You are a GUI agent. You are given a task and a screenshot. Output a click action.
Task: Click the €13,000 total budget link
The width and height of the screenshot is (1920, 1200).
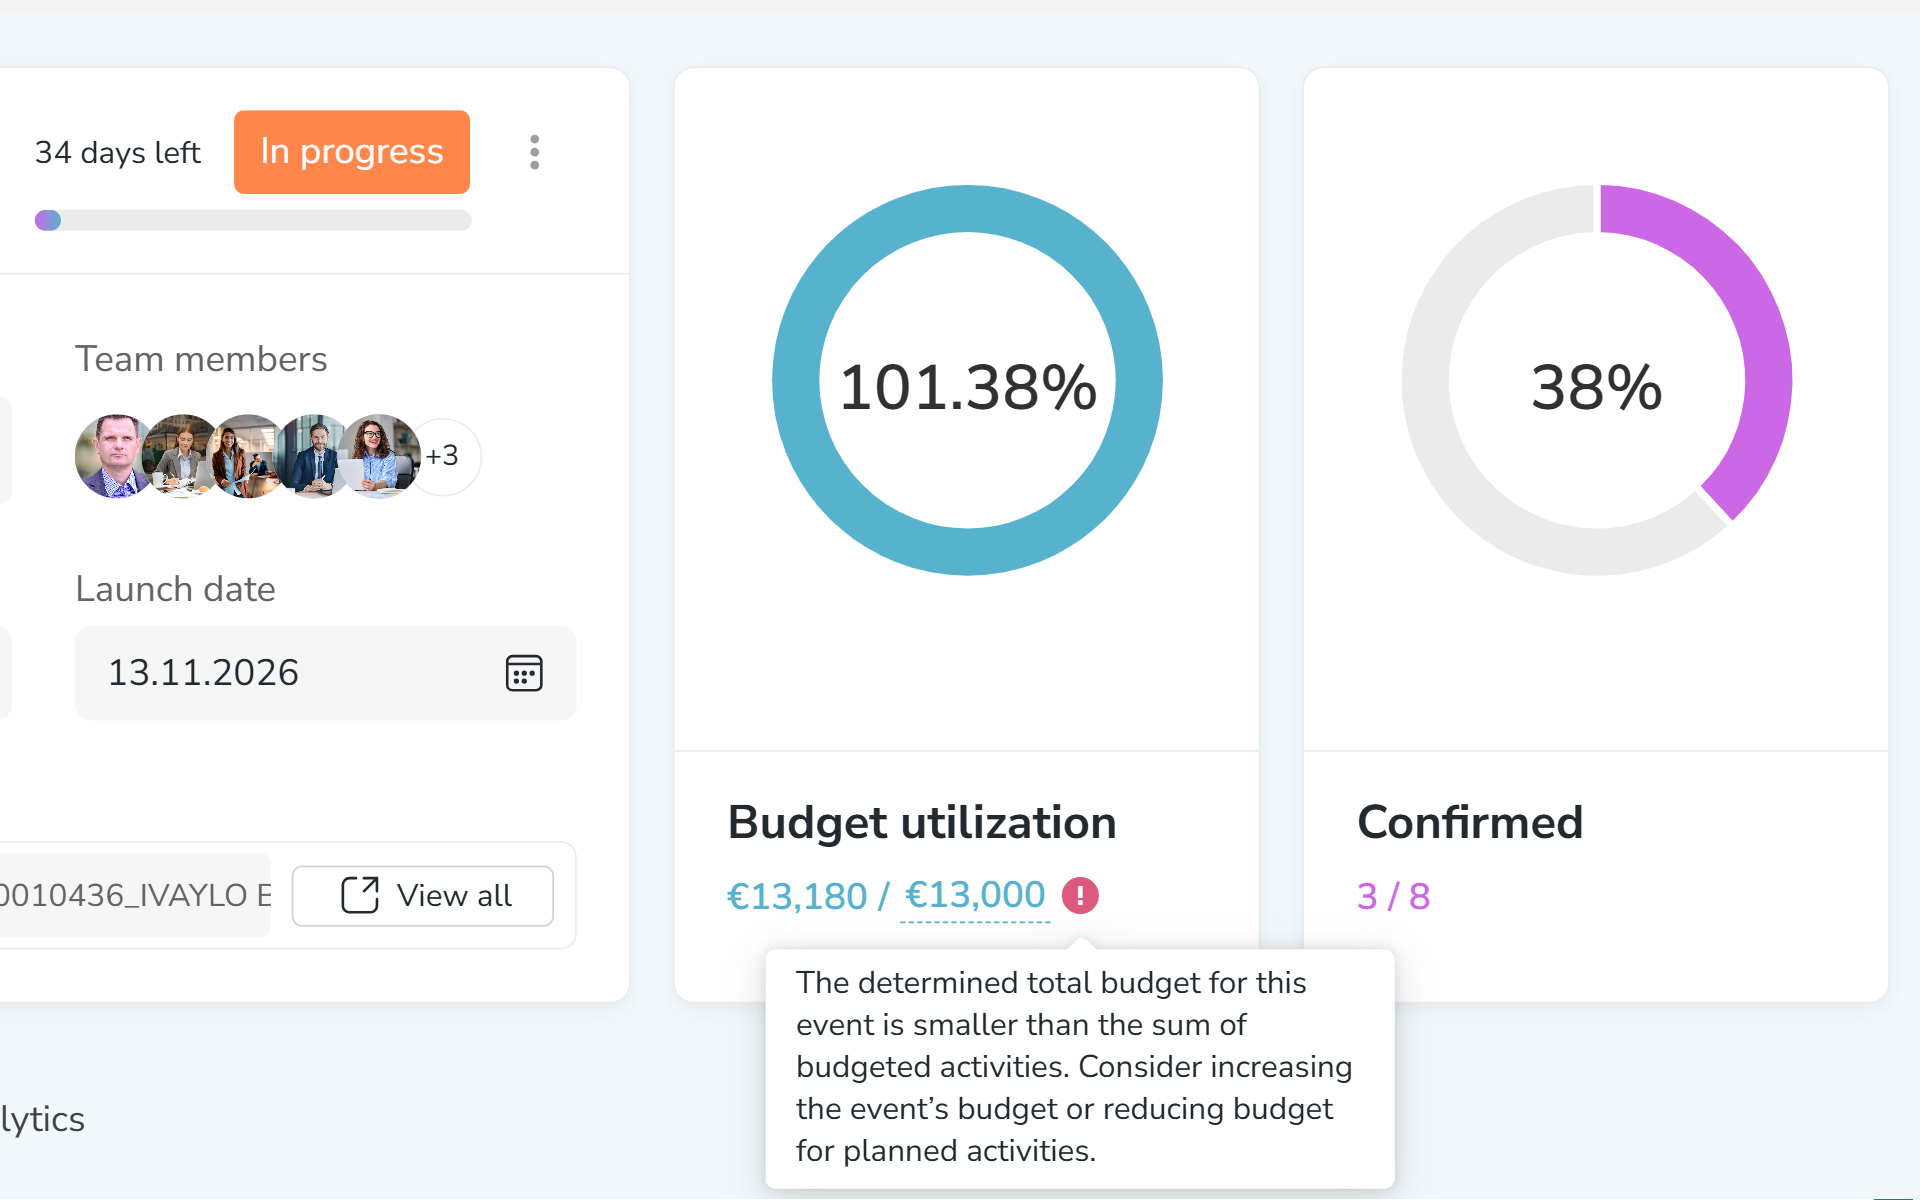975,895
